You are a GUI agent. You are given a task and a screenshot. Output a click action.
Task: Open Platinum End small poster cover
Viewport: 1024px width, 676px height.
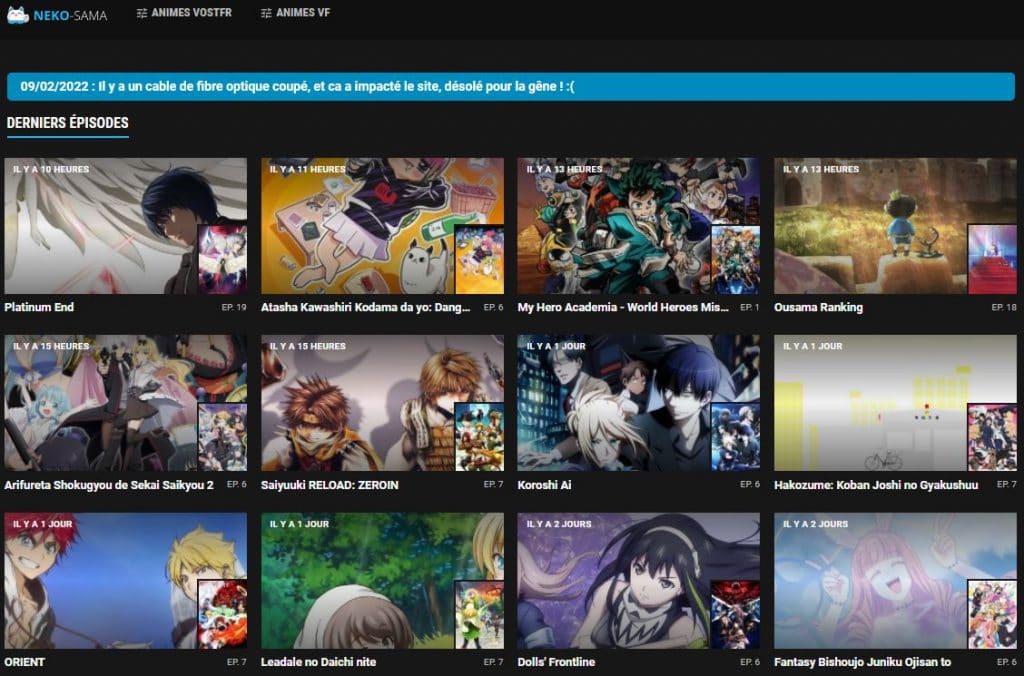point(222,259)
